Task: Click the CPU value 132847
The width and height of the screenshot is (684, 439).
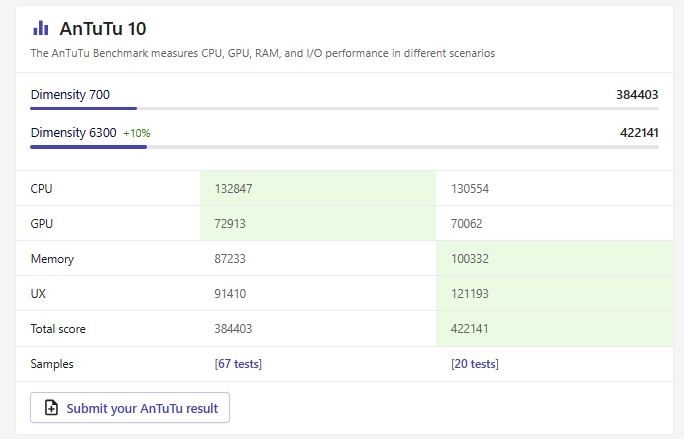Action: (233, 189)
